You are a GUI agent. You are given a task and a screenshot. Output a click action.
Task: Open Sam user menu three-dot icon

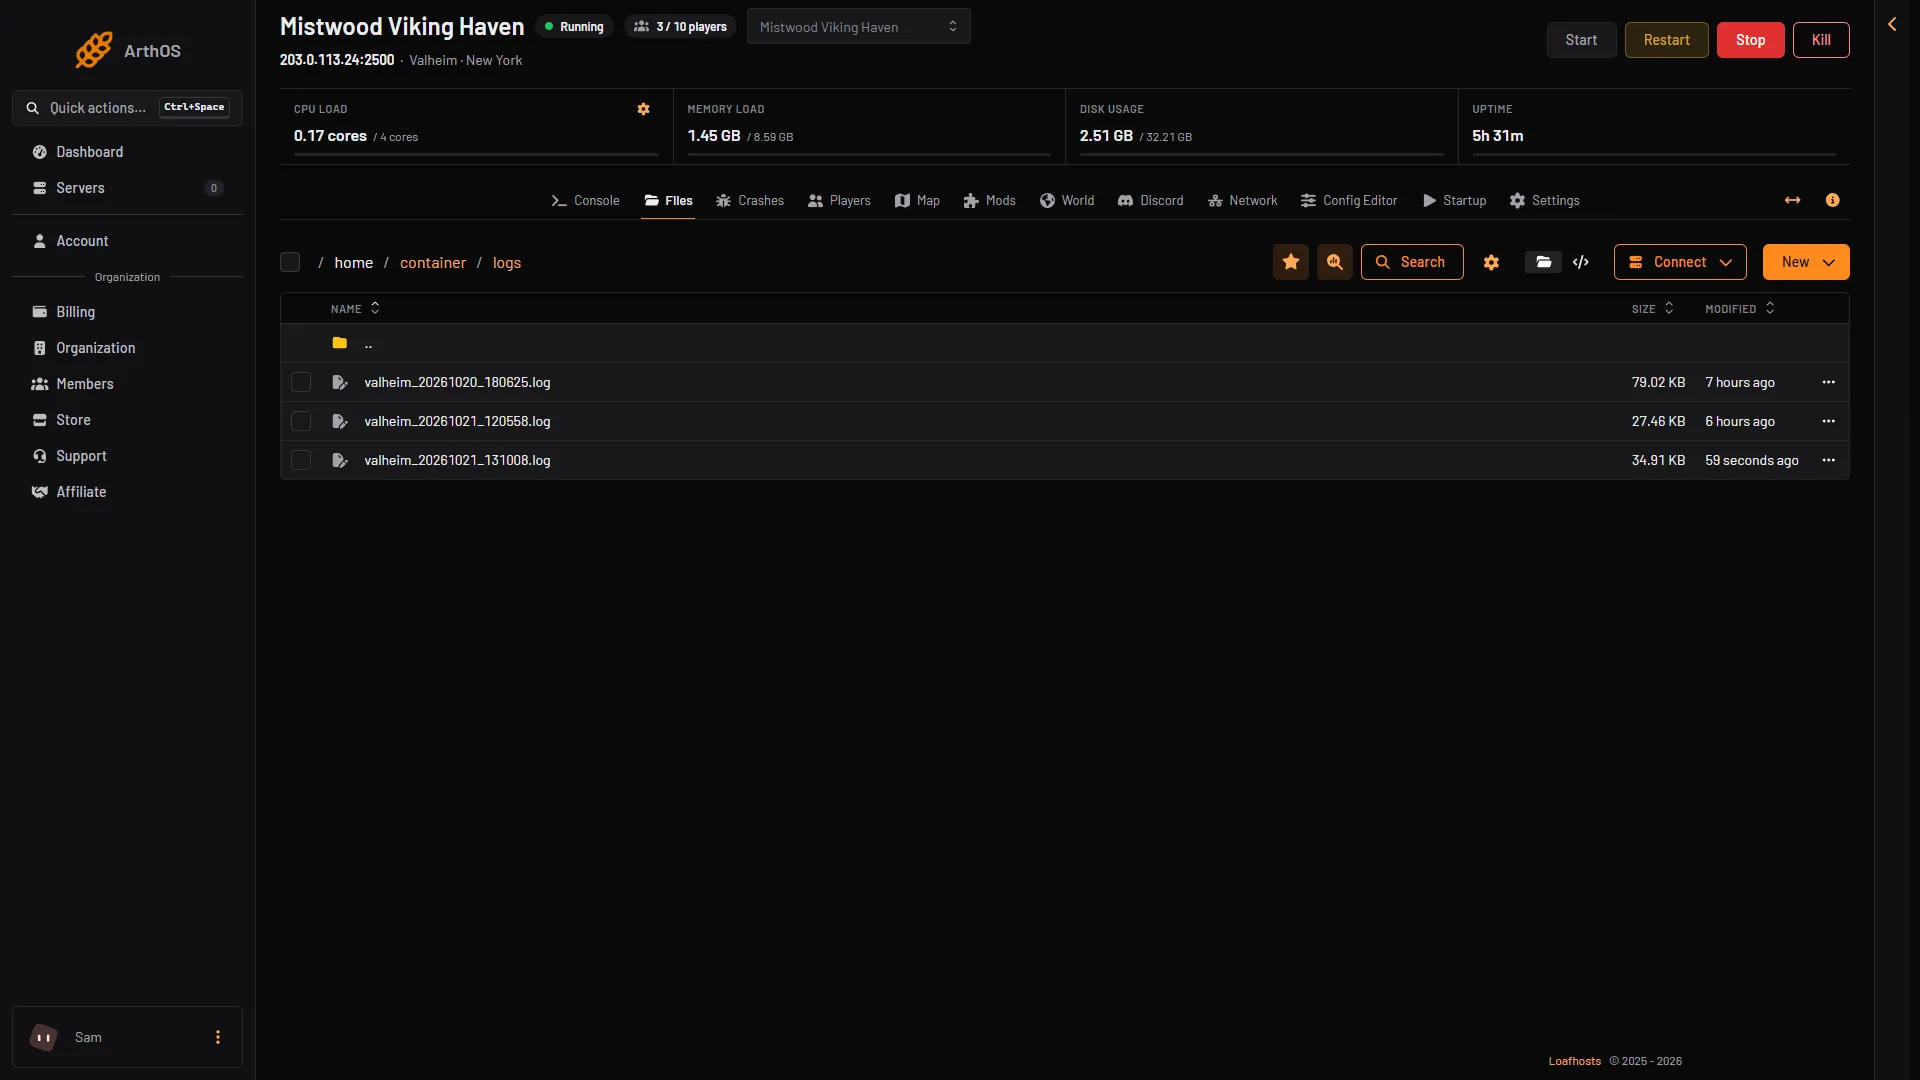click(x=218, y=1037)
